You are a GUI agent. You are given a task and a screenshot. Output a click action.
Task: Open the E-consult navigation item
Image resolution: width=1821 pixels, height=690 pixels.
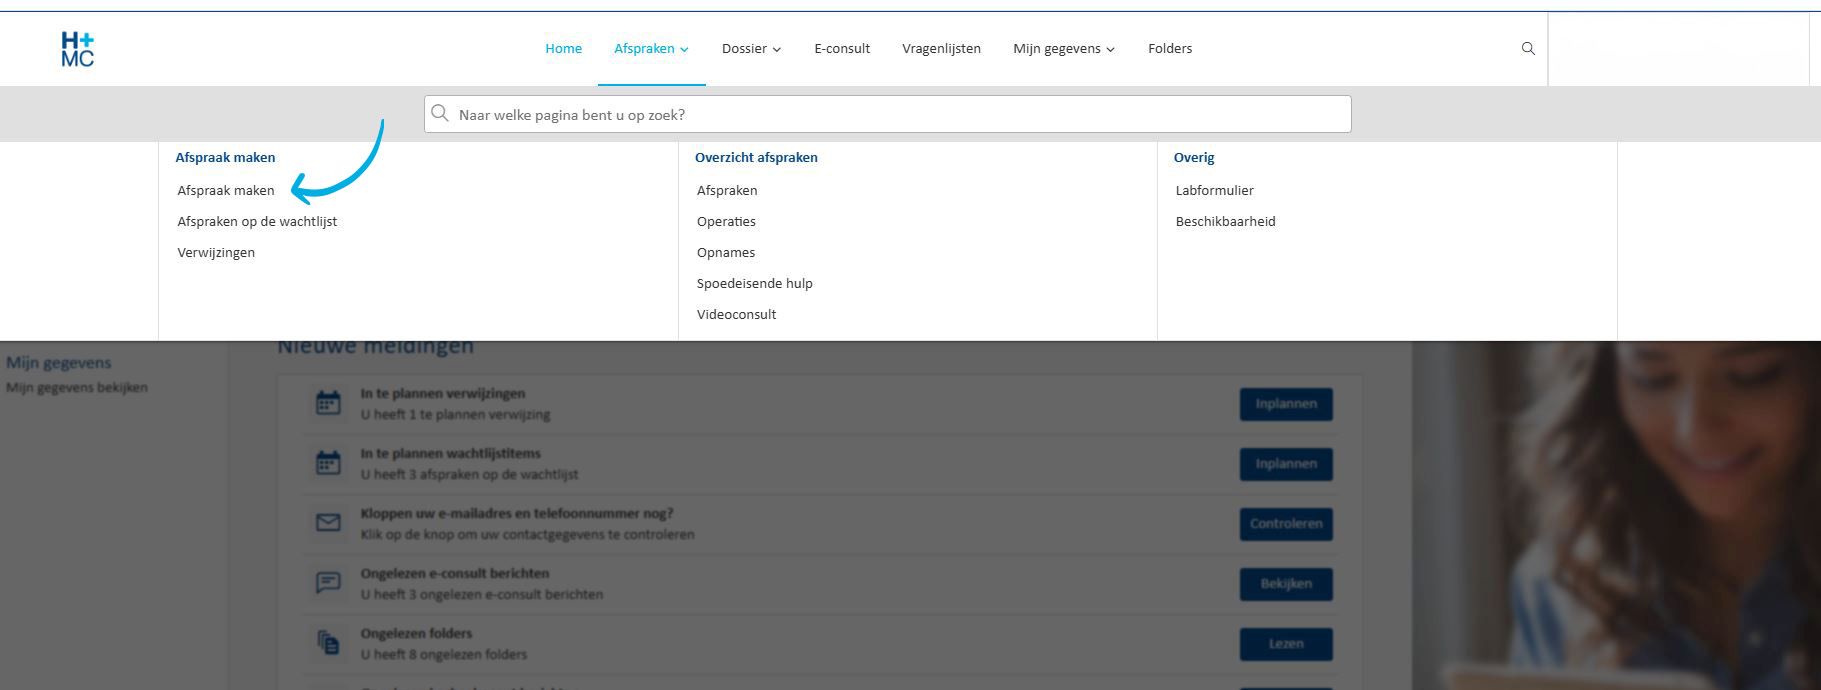842,49
